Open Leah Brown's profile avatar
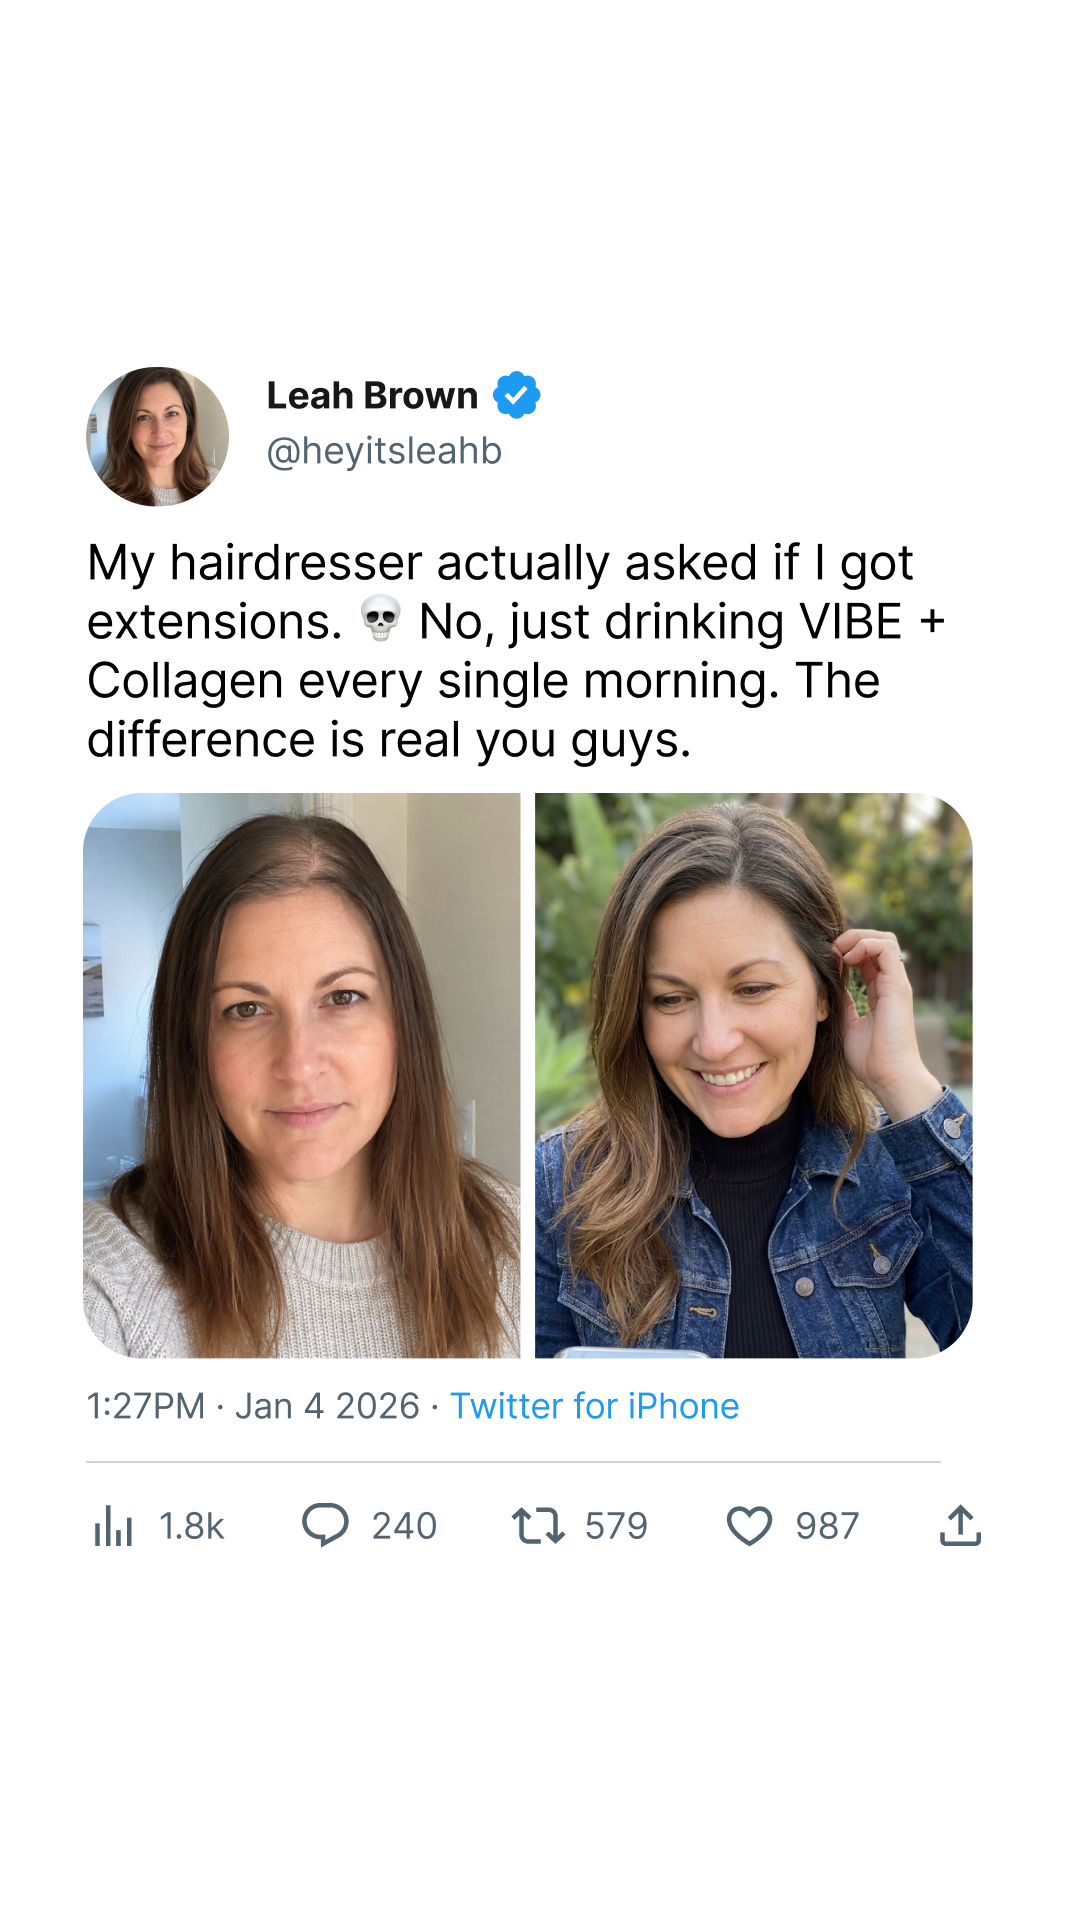Screen dimensions: 1080x1920 tap(157, 436)
